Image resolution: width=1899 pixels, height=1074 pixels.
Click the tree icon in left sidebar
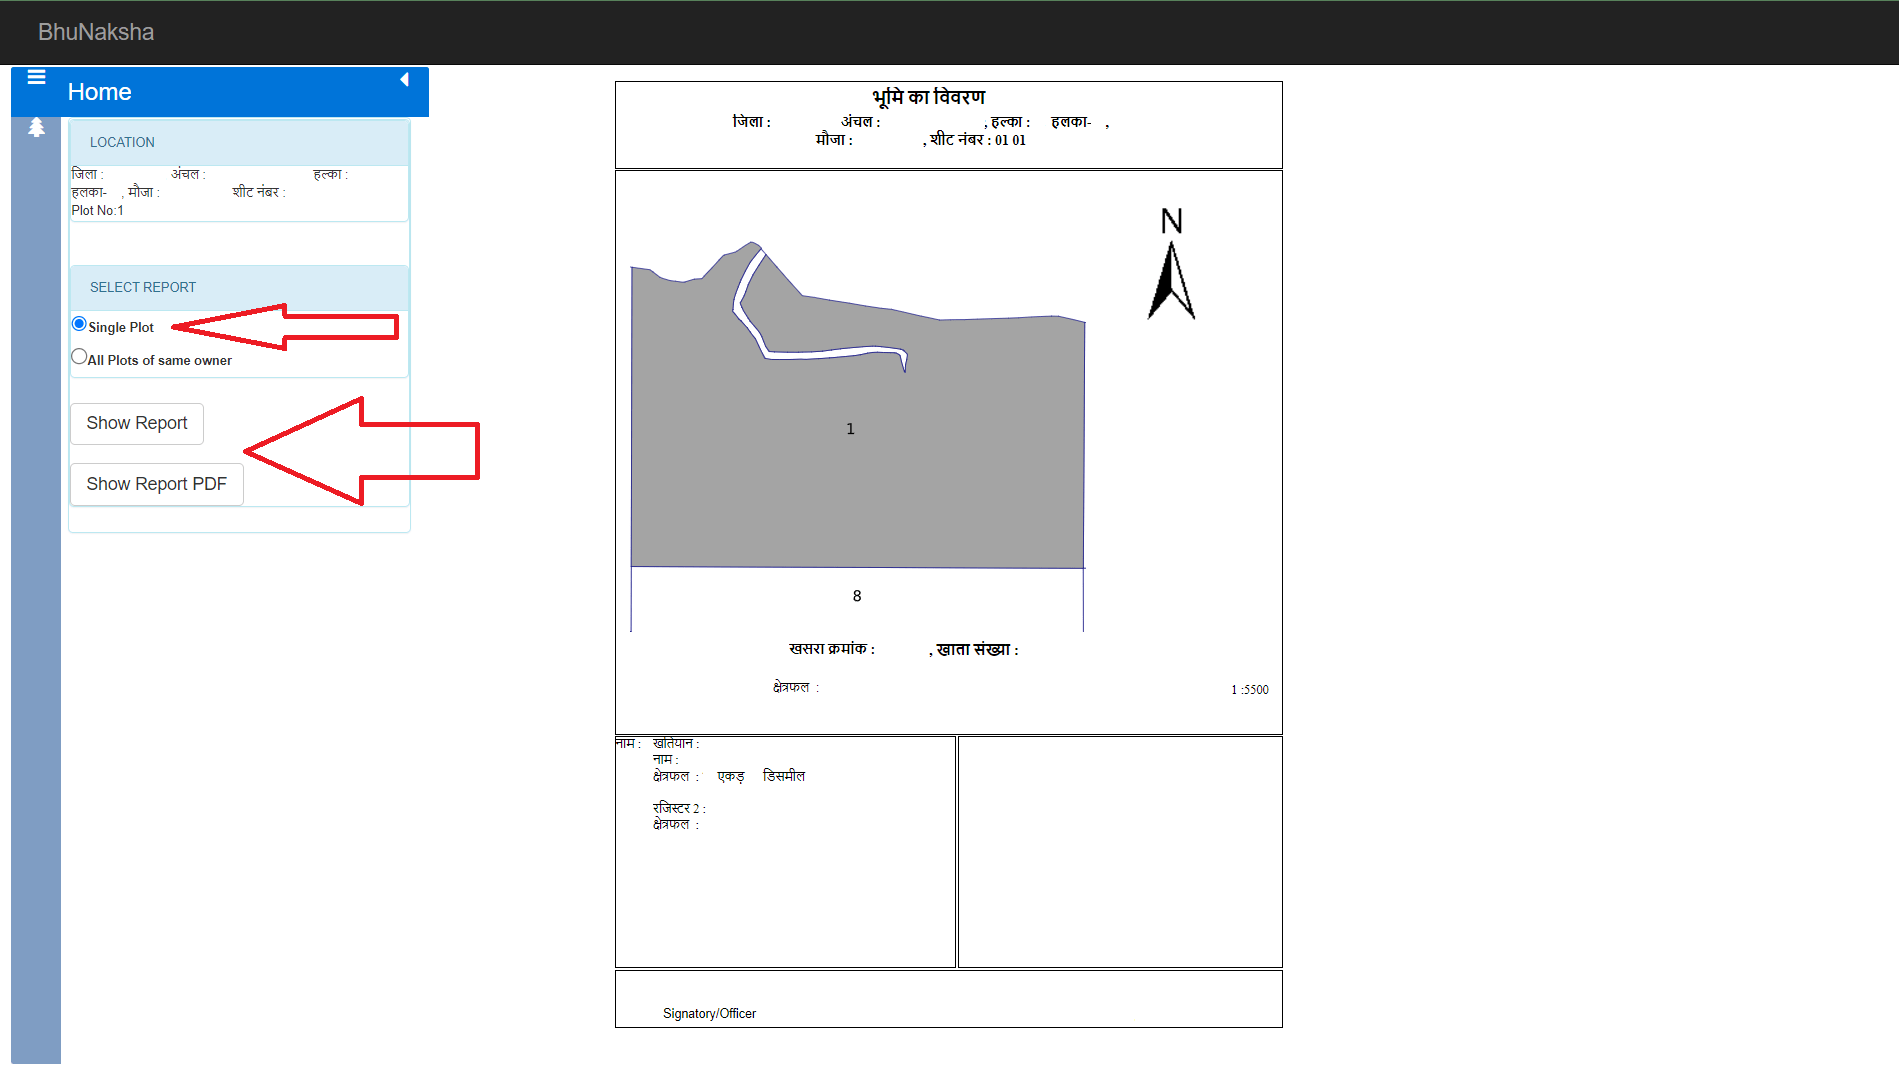click(36, 128)
